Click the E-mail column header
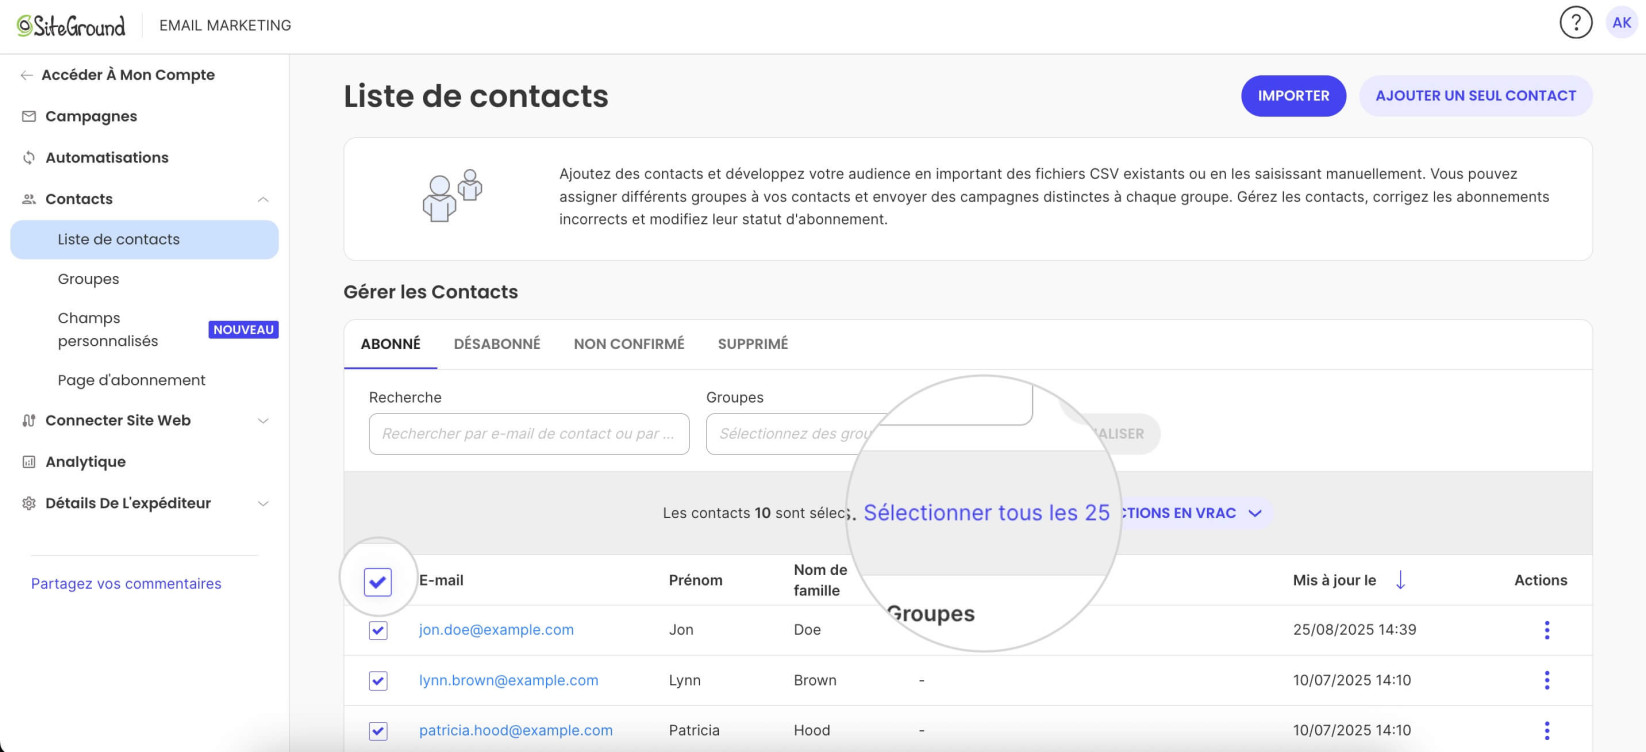 [441, 580]
